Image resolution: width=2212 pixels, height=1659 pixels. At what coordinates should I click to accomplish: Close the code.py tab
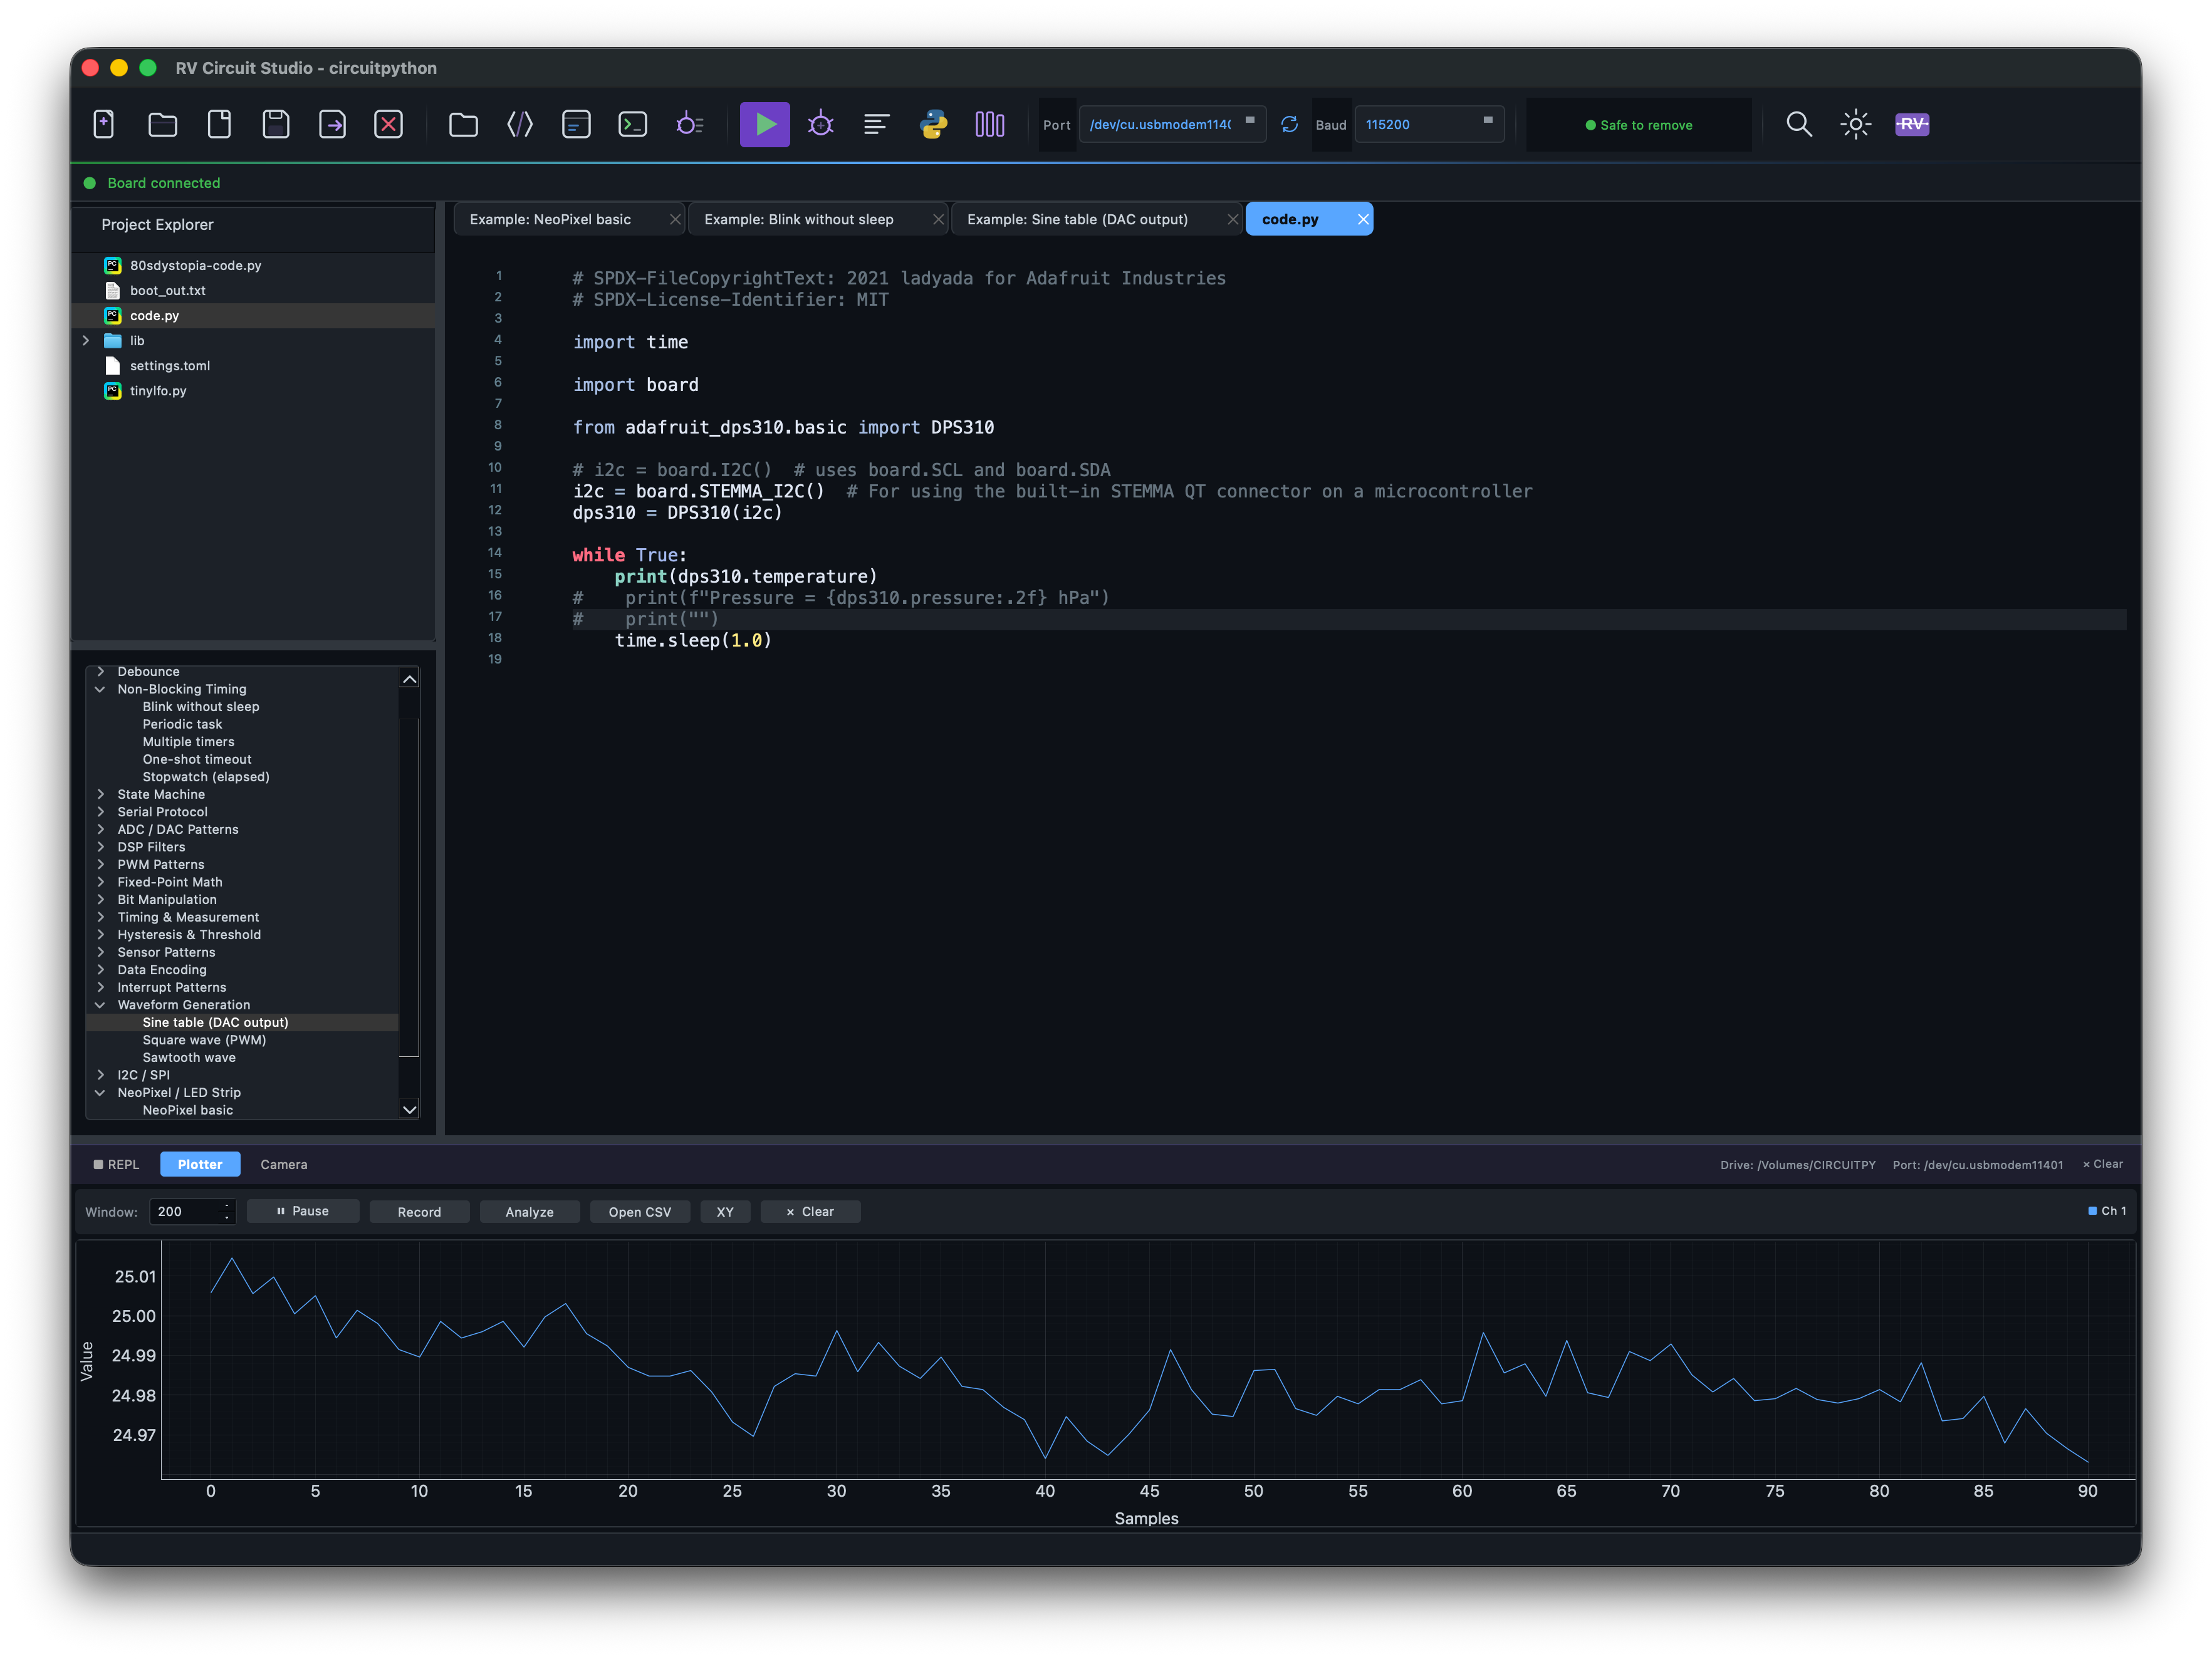[x=1363, y=219]
